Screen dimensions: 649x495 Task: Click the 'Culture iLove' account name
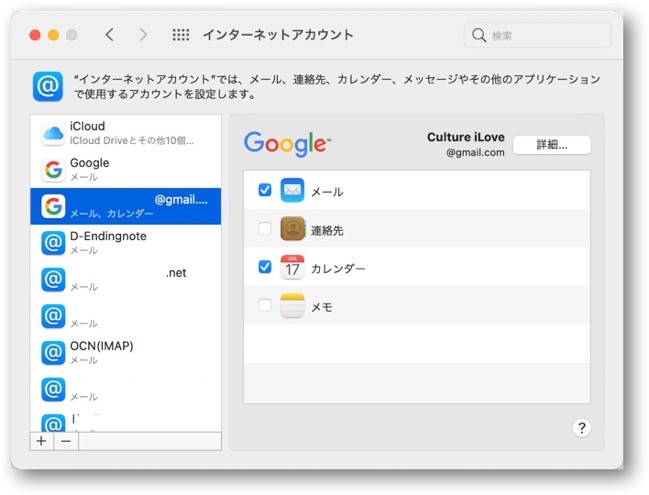click(466, 137)
